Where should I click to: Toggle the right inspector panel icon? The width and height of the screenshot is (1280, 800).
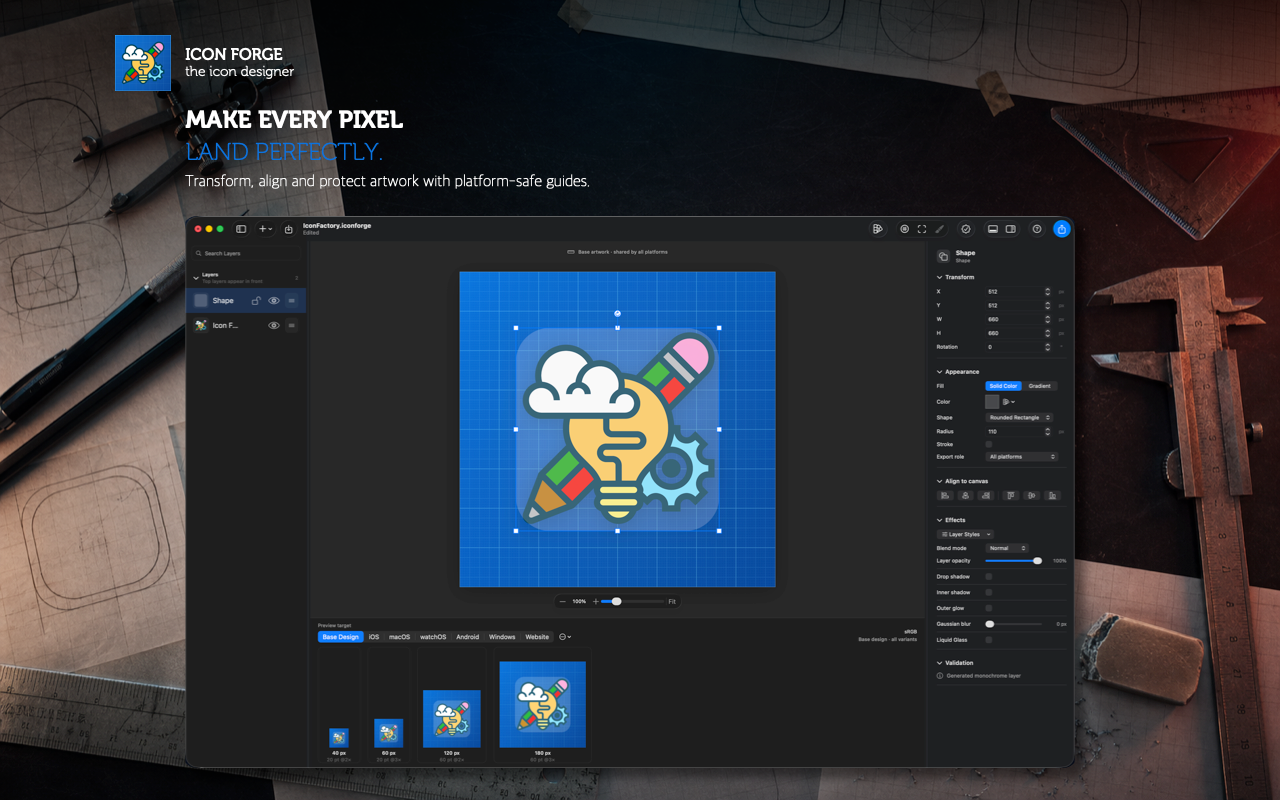point(1011,229)
